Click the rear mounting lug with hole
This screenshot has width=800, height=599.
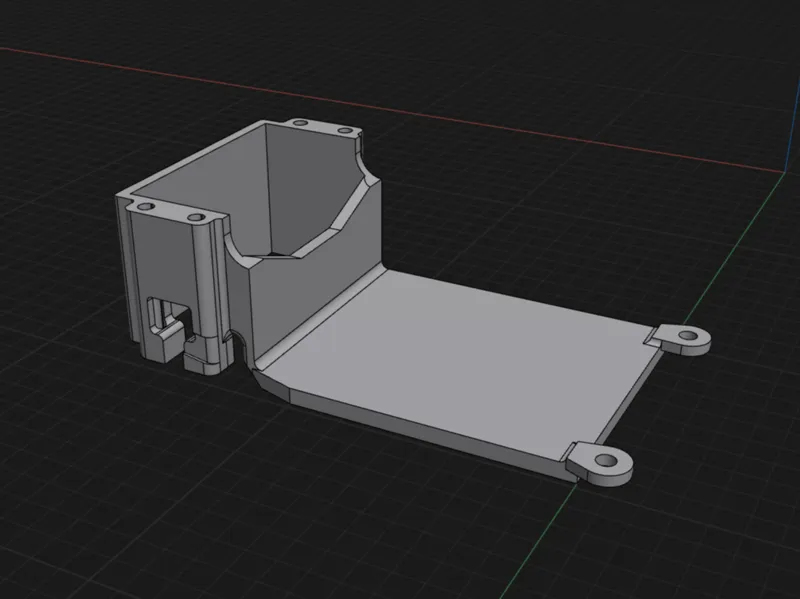pyautogui.click(x=683, y=339)
